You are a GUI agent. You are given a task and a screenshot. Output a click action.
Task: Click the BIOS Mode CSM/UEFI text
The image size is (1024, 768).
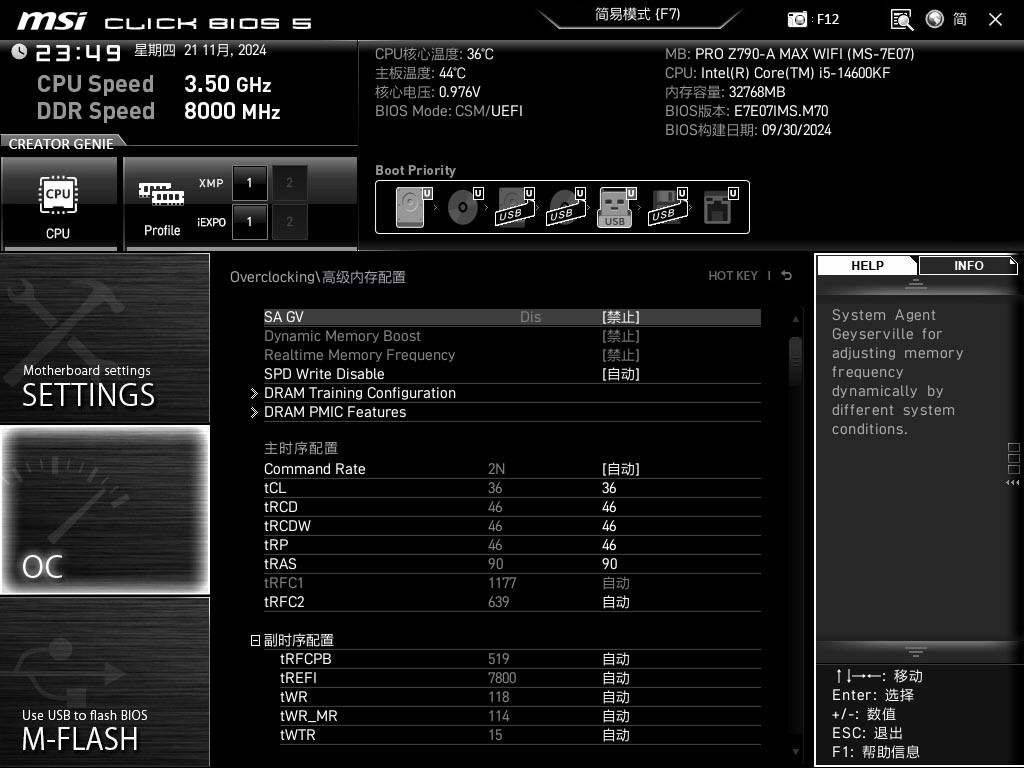449,111
